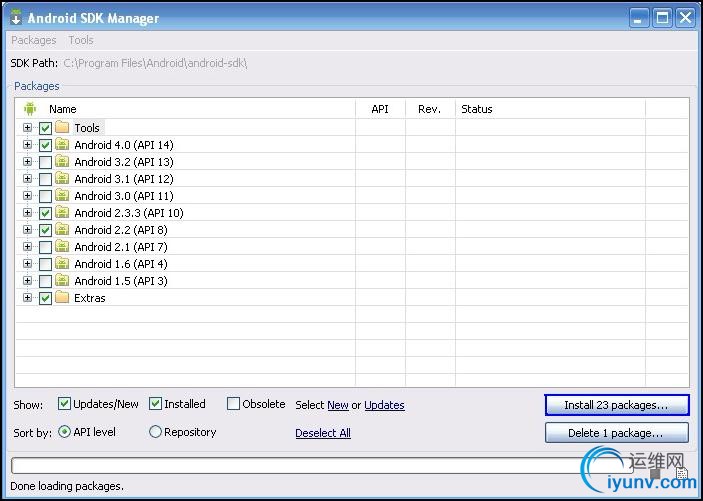
Task: Uncheck the Android 4.0 (API 14) checkbox
Action: [x=45, y=145]
